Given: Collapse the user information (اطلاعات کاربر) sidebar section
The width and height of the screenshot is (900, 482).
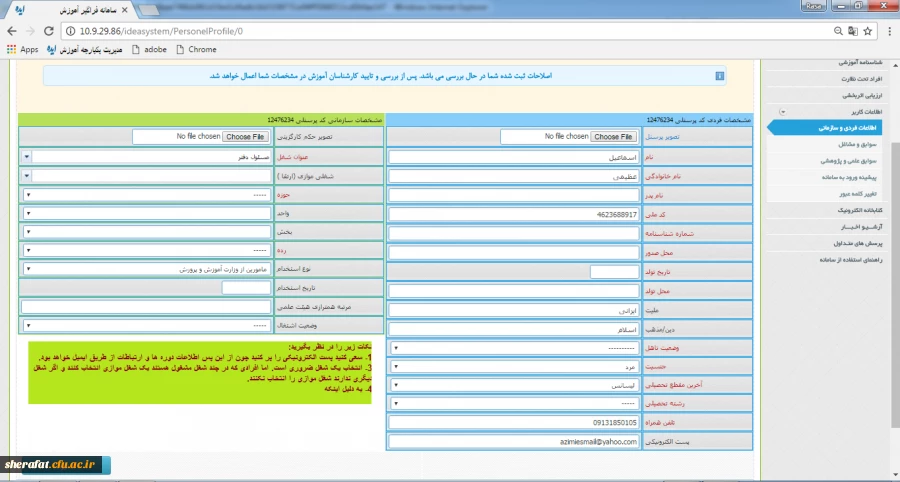Looking at the screenshot, I should coord(783,112).
